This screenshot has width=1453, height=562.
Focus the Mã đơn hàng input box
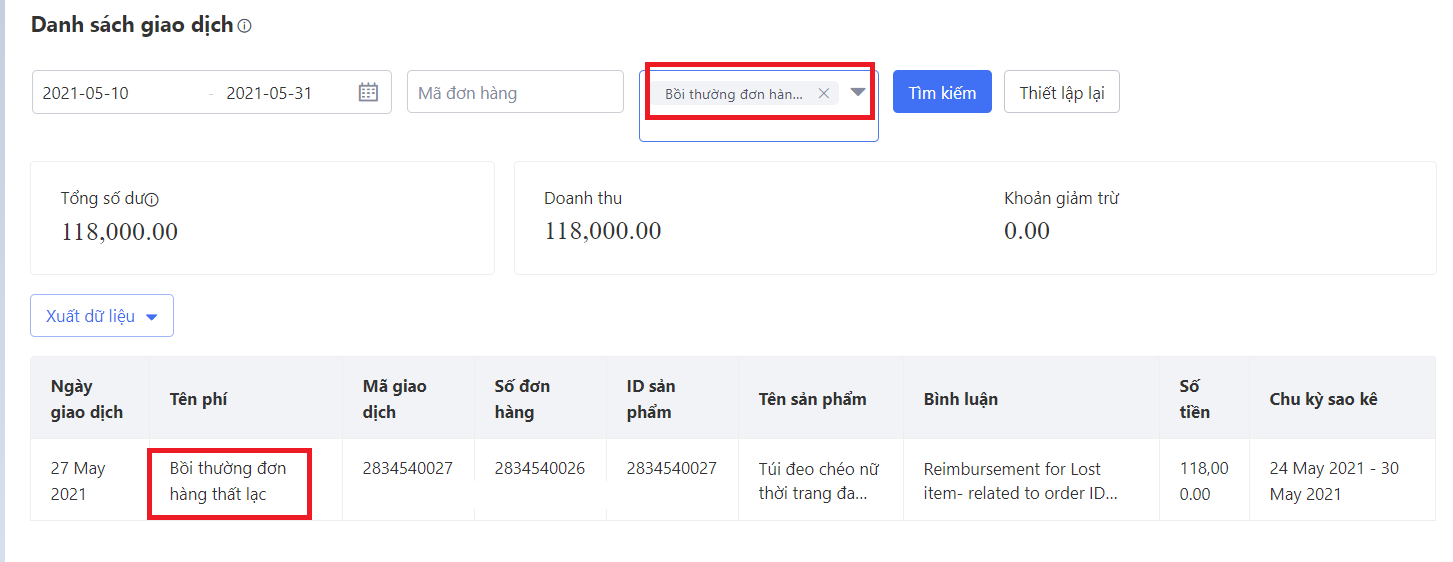click(x=514, y=93)
